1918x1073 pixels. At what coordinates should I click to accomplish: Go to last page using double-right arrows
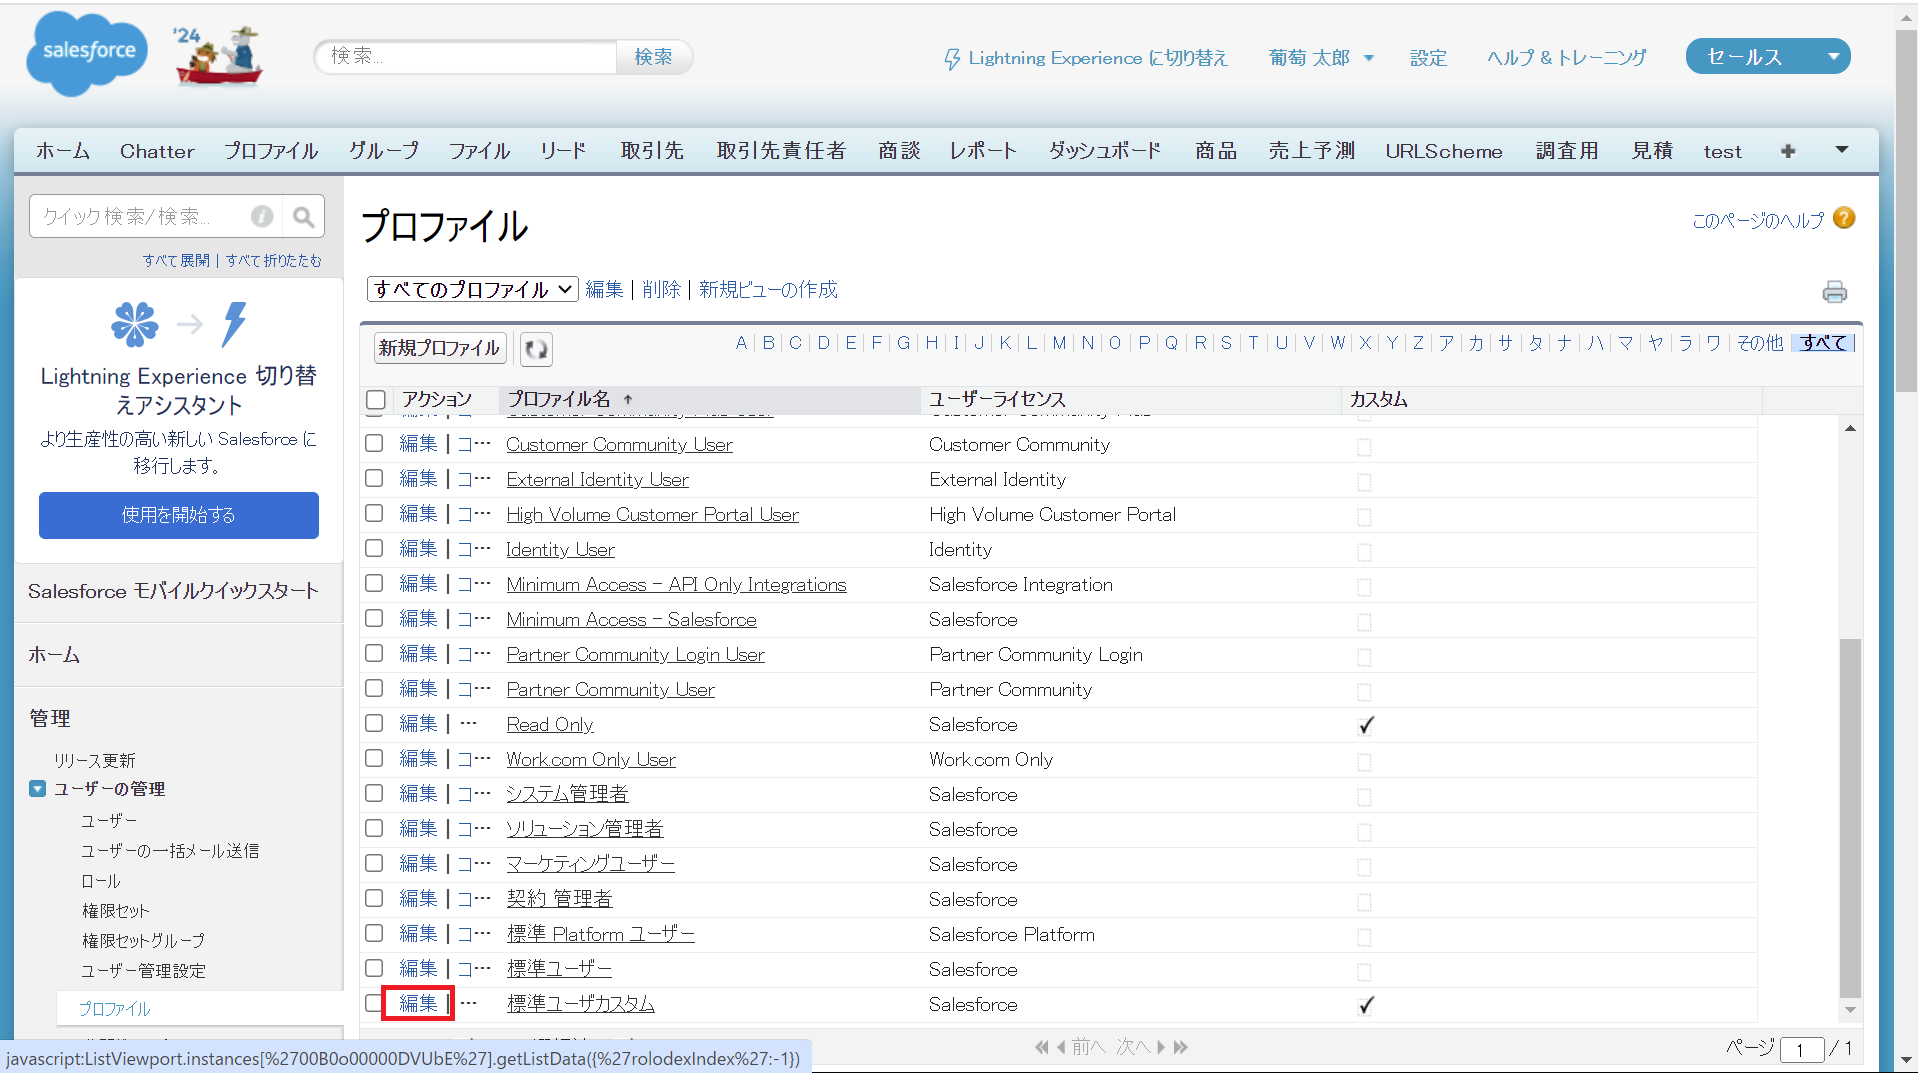(x=1181, y=1047)
